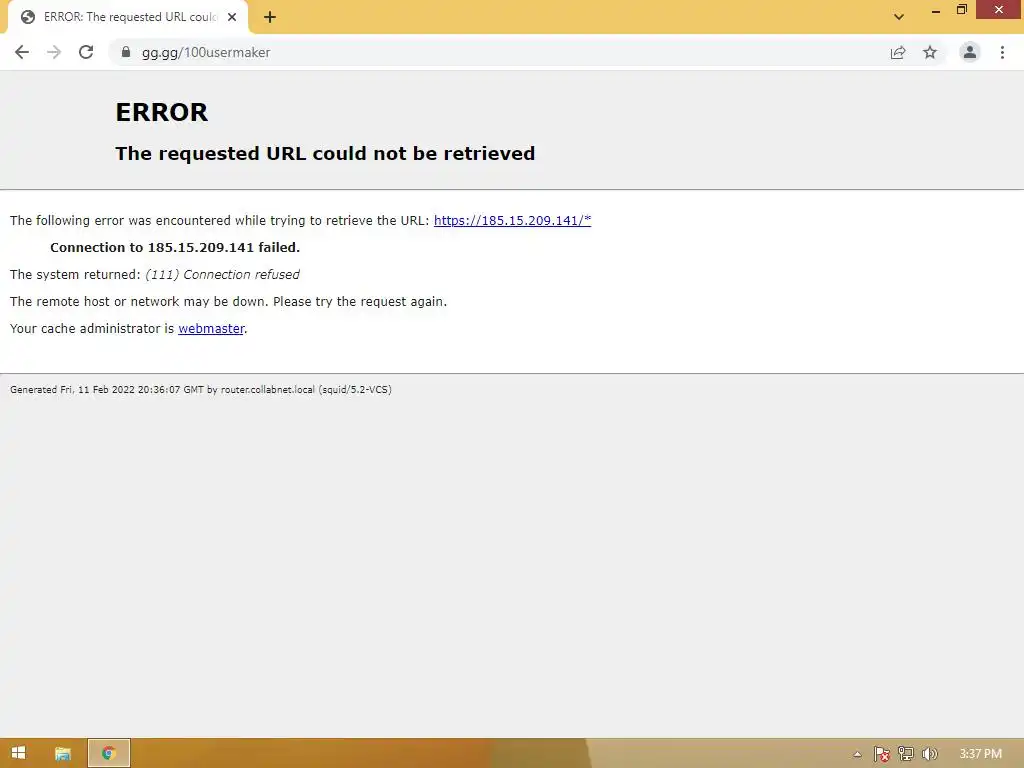Viewport: 1024px width, 768px height.
Task: Open Chrome three-dot menu
Action: 1002,52
